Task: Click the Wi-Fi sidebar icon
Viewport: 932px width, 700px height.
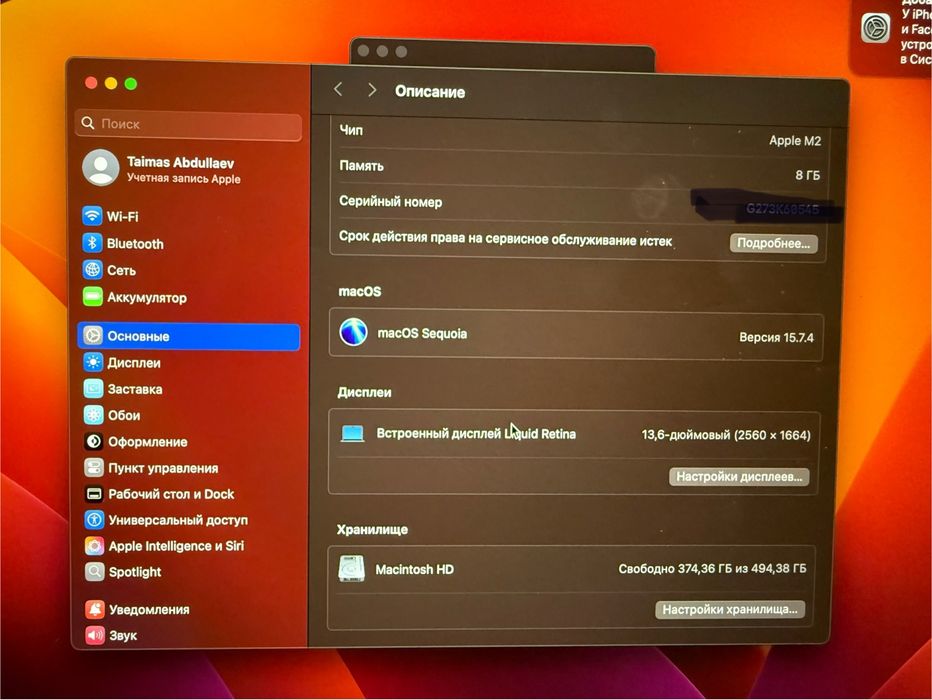Action: tap(92, 216)
